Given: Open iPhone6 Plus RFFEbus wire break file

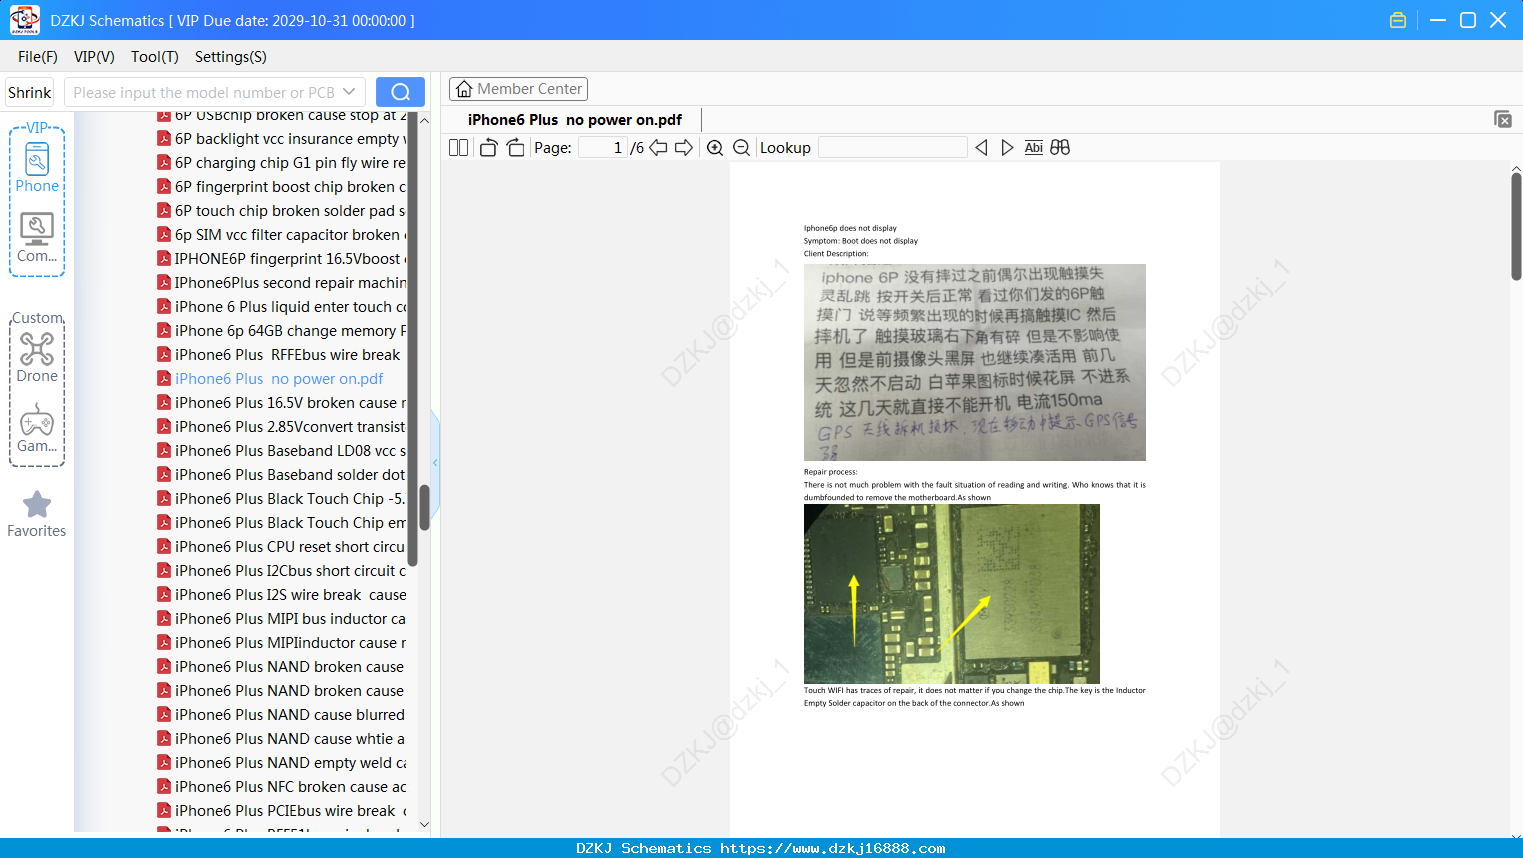Looking at the screenshot, I should [287, 355].
